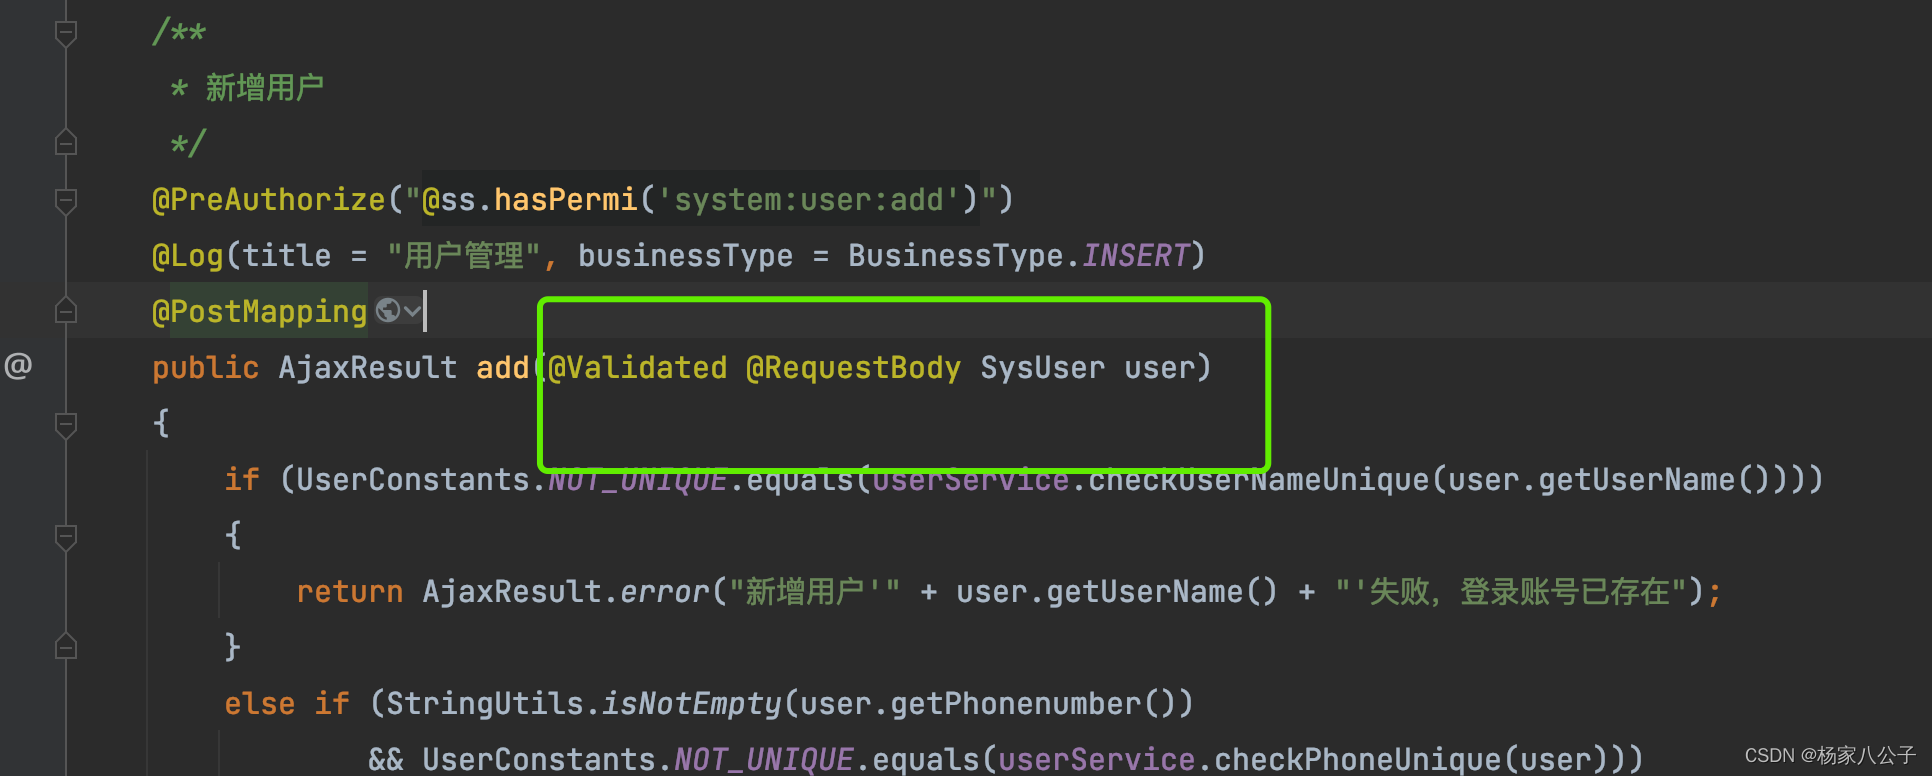Click the fold marker beside the @PostMapping line
The width and height of the screenshot is (1932, 776).
click(66, 311)
